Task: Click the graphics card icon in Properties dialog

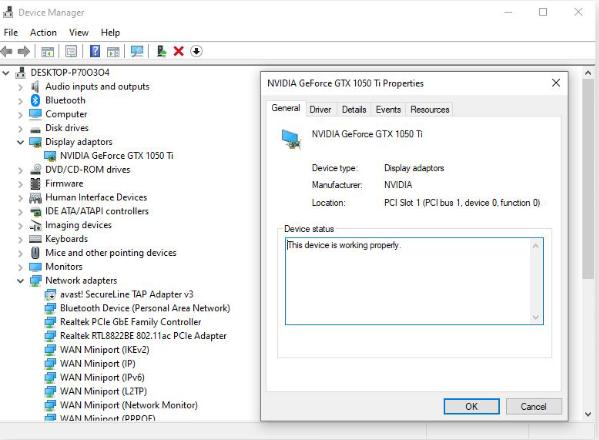Action: [x=291, y=139]
